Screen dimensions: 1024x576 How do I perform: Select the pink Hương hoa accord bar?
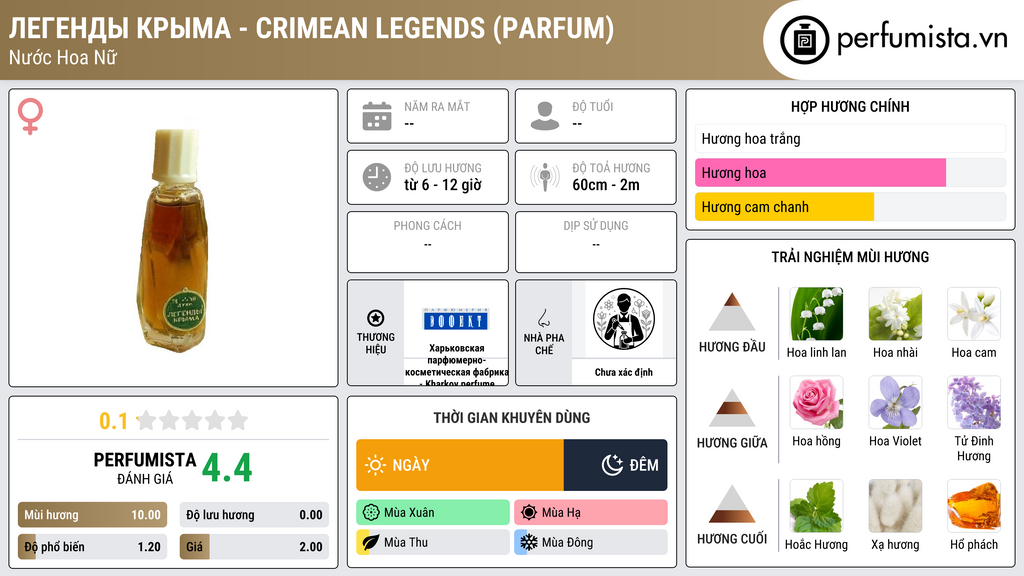(x=850, y=172)
